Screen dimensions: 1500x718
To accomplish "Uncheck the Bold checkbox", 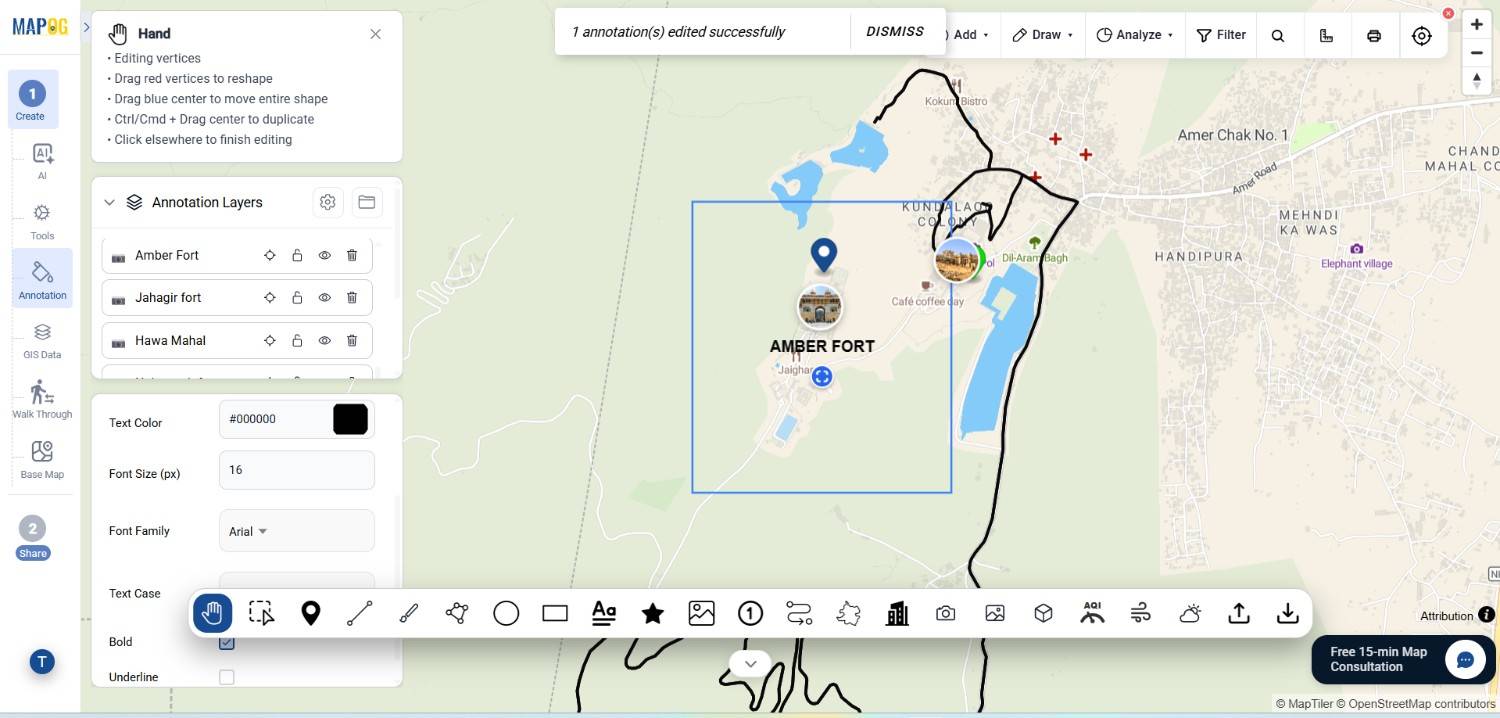I will click(227, 642).
